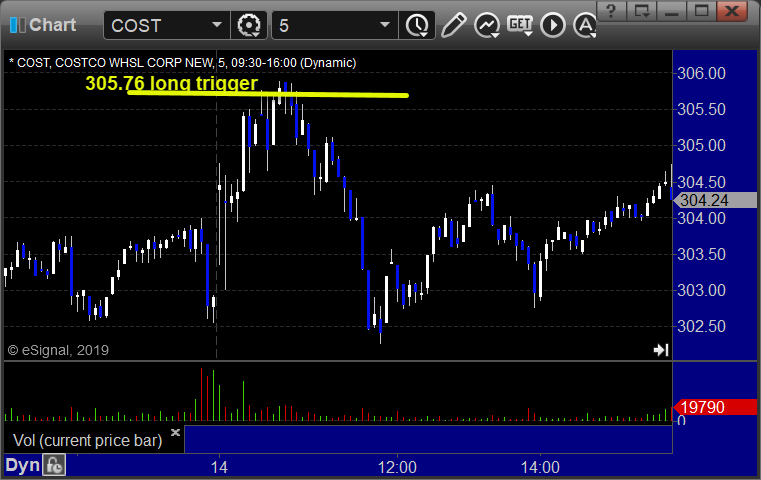Click the scroll-to-latest arrow icon
Viewport: 761px width, 480px height.
coord(661,350)
